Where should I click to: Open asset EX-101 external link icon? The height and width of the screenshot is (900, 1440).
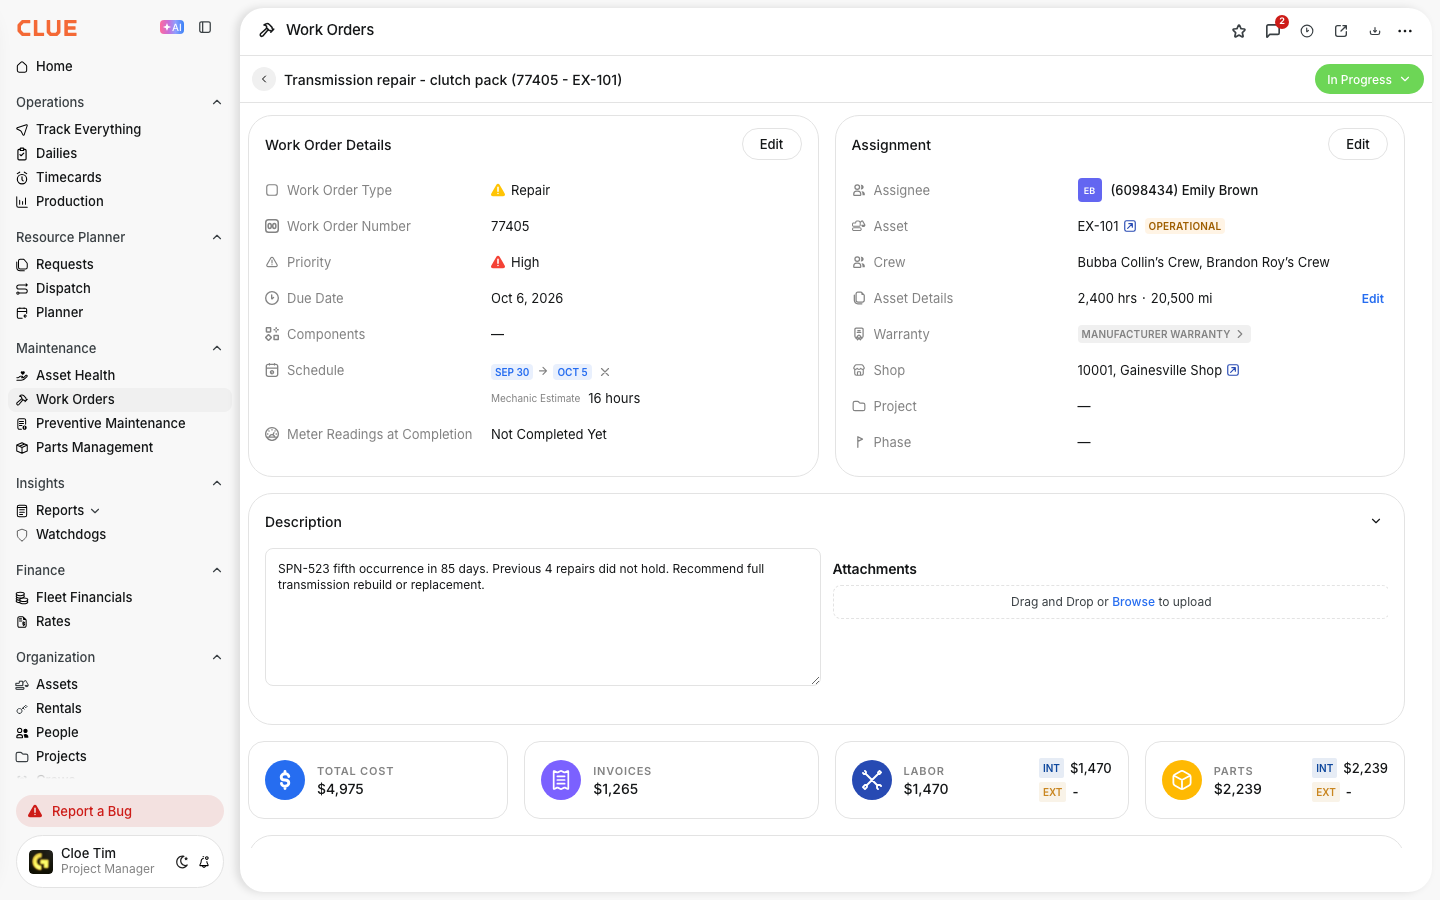click(1130, 226)
